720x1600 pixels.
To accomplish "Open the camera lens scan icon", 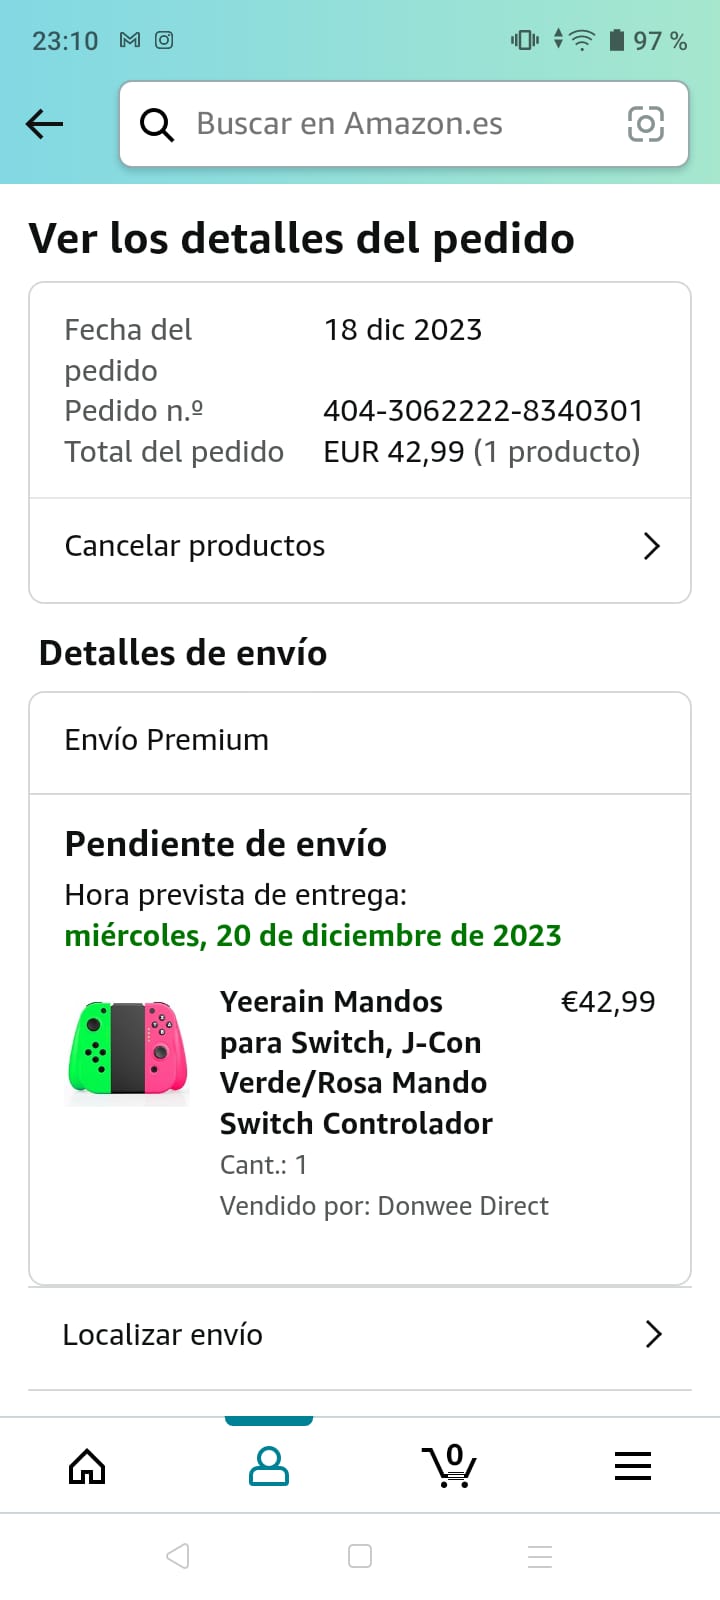I will (645, 124).
